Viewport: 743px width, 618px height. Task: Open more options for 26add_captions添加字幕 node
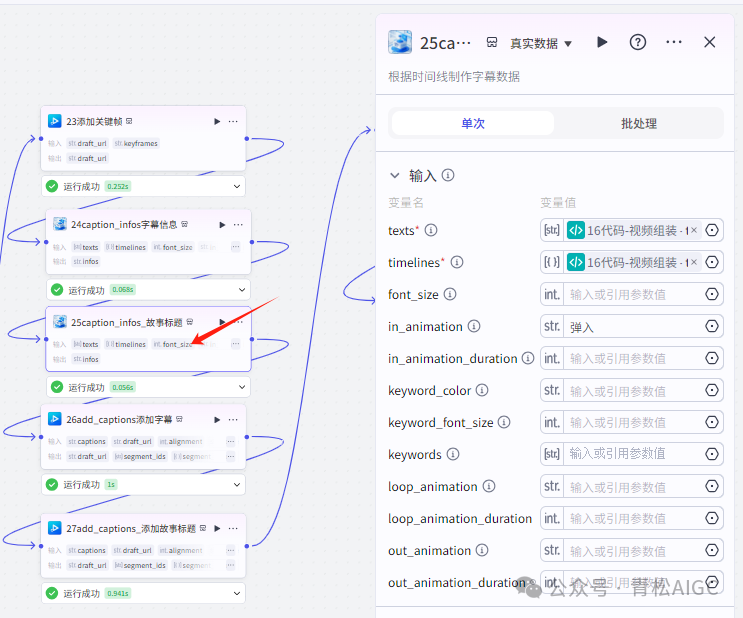233,419
